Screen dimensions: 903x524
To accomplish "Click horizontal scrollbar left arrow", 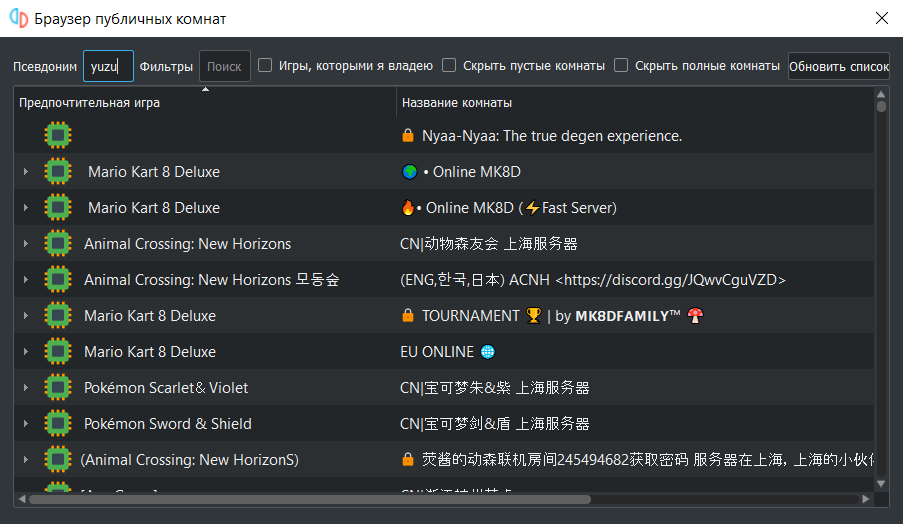I will coord(22,499).
